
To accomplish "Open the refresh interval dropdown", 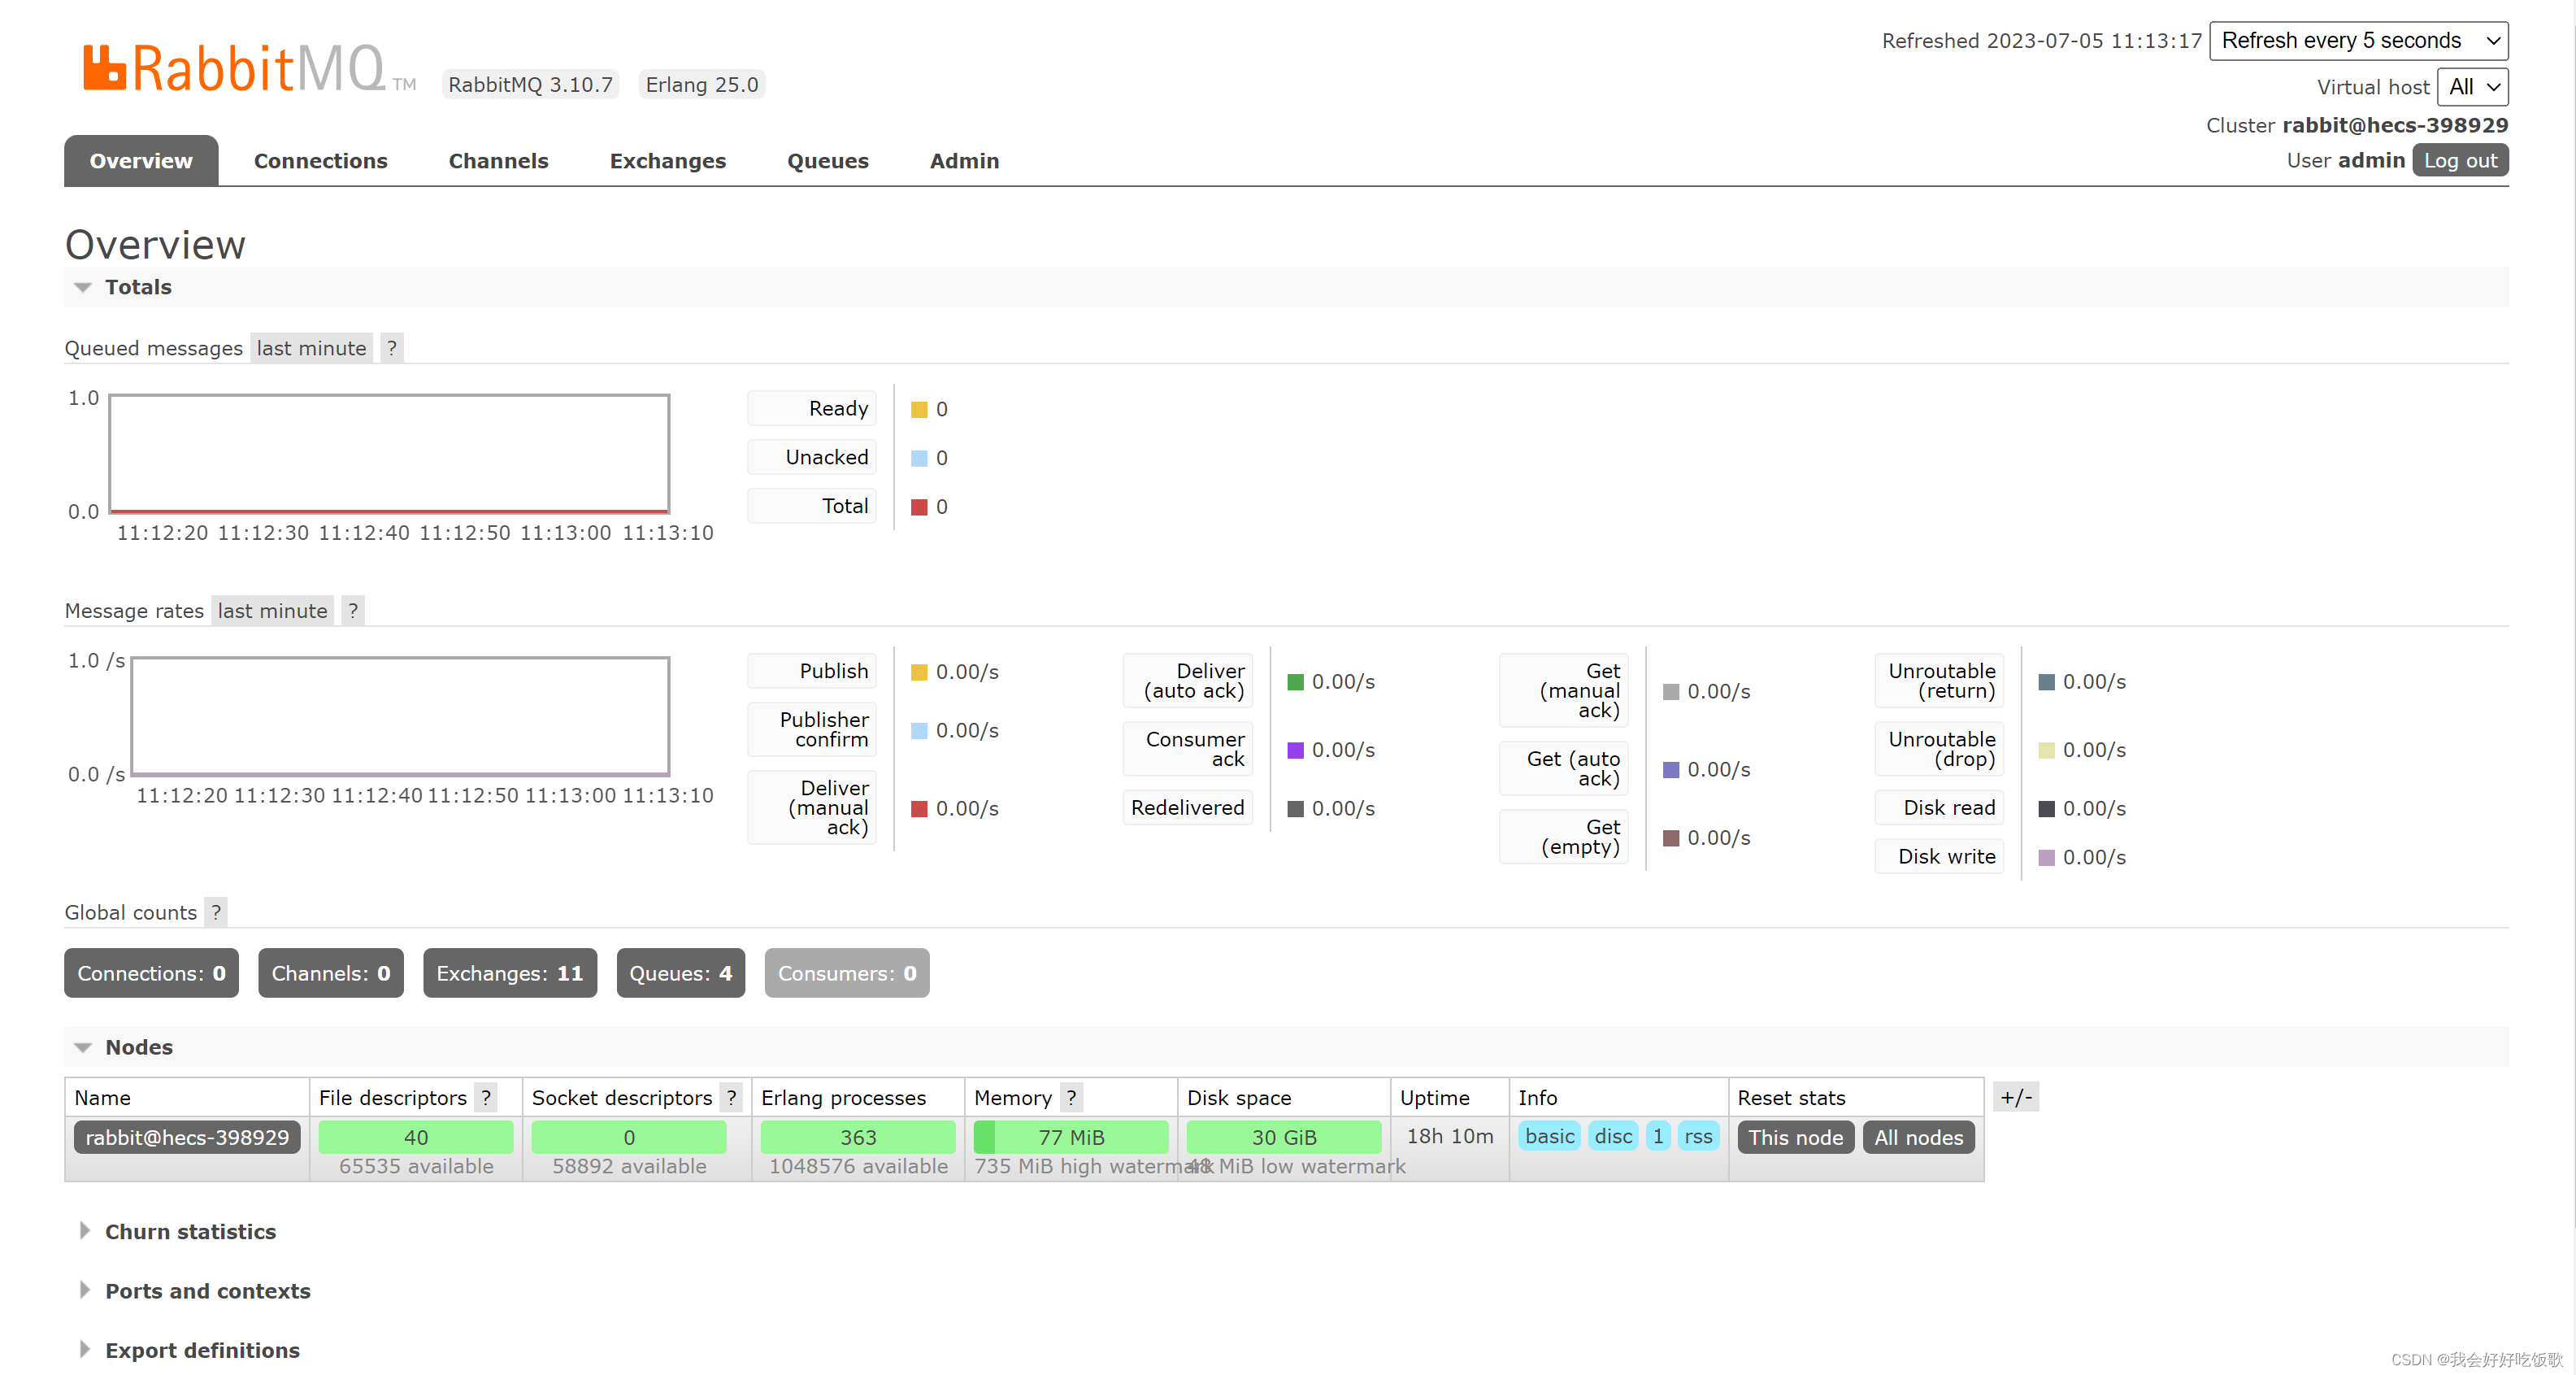I will point(2358,41).
